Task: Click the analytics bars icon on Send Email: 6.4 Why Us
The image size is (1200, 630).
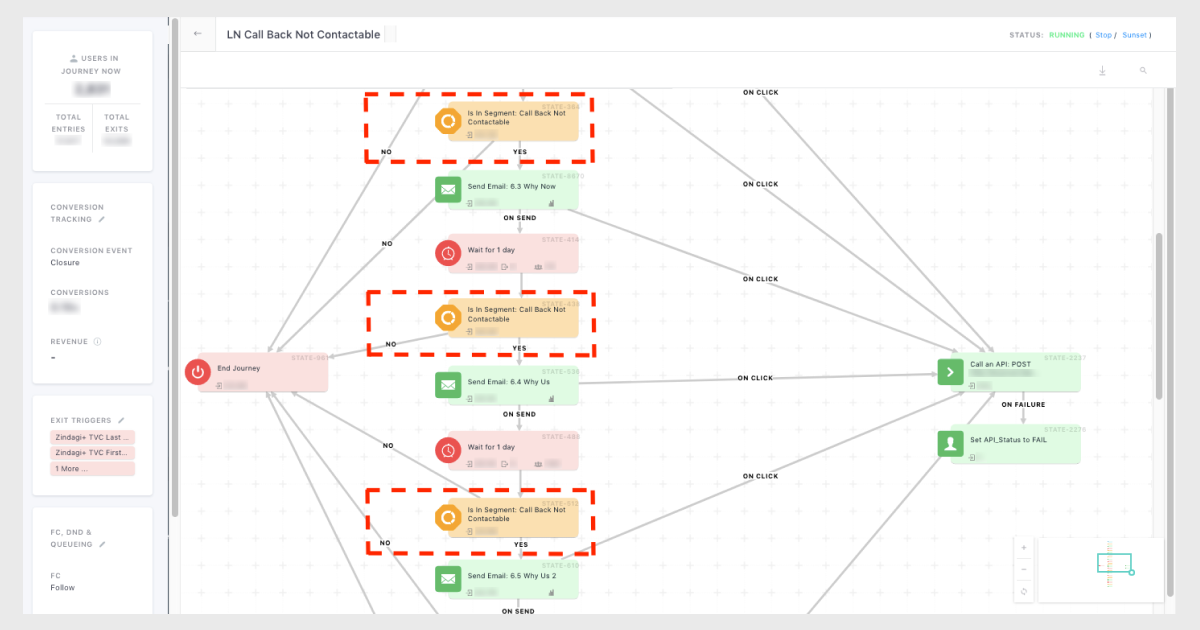Action: (x=553, y=397)
